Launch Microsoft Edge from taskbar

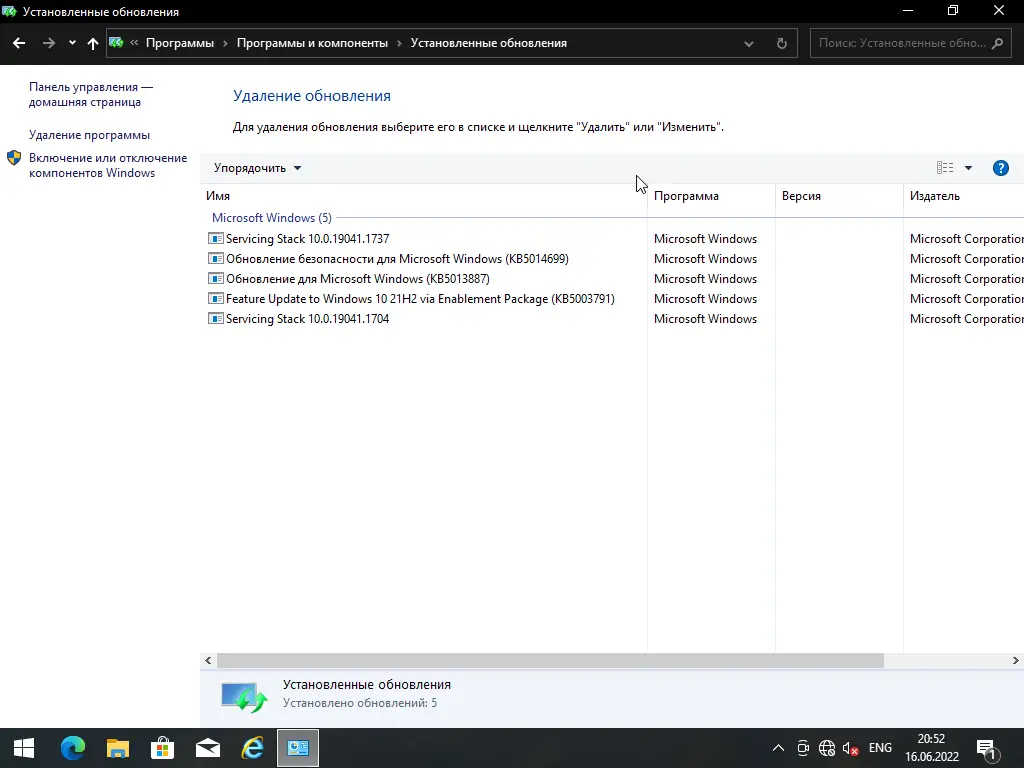(x=73, y=748)
